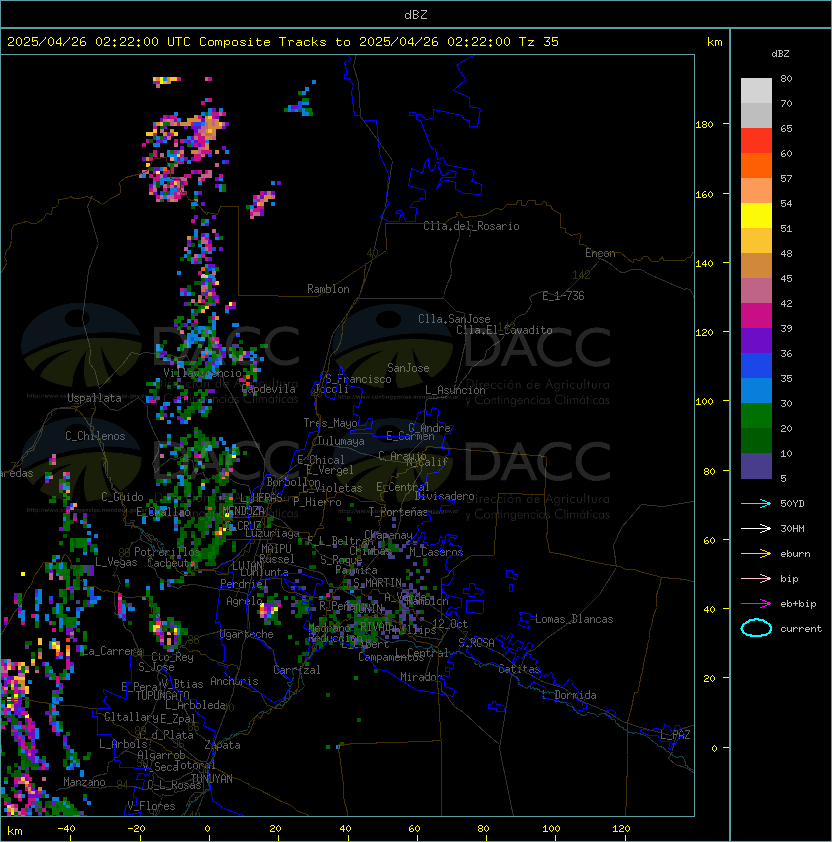Click the magenta eb+bip arrow icon
Image resolution: width=832 pixels, height=842 pixels.
coord(756,604)
